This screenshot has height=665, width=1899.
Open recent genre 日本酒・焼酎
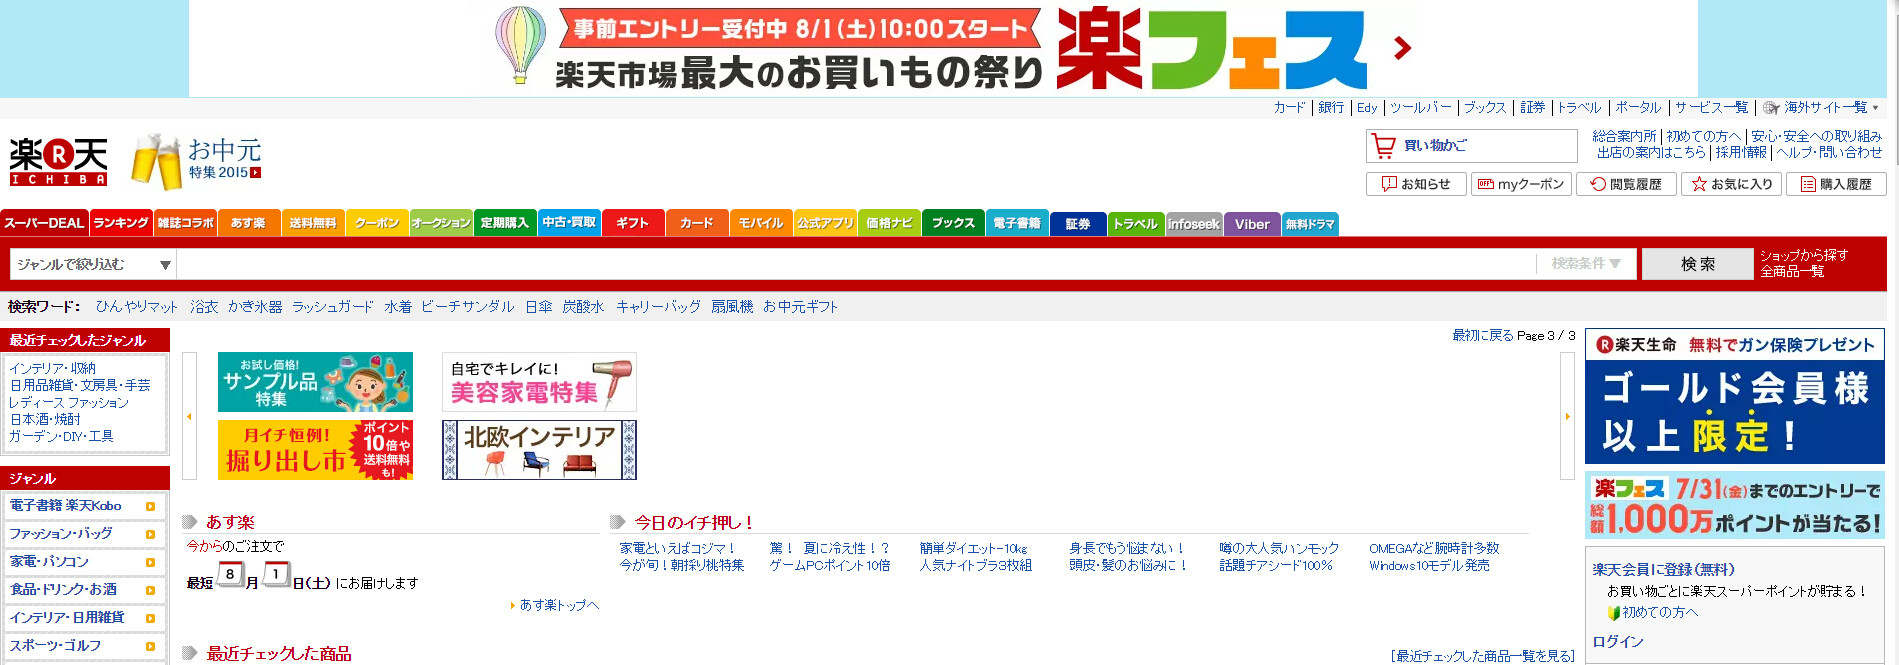pos(45,419)
